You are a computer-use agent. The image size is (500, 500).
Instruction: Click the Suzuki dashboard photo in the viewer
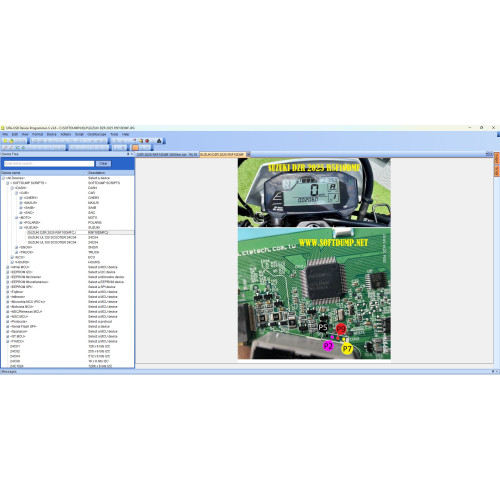point(314,192)
